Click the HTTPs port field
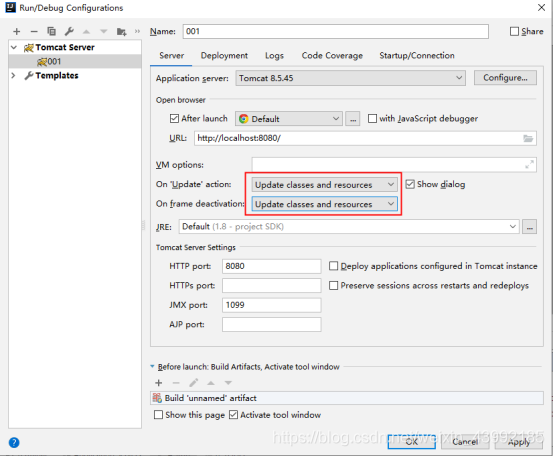 (272, 285)
